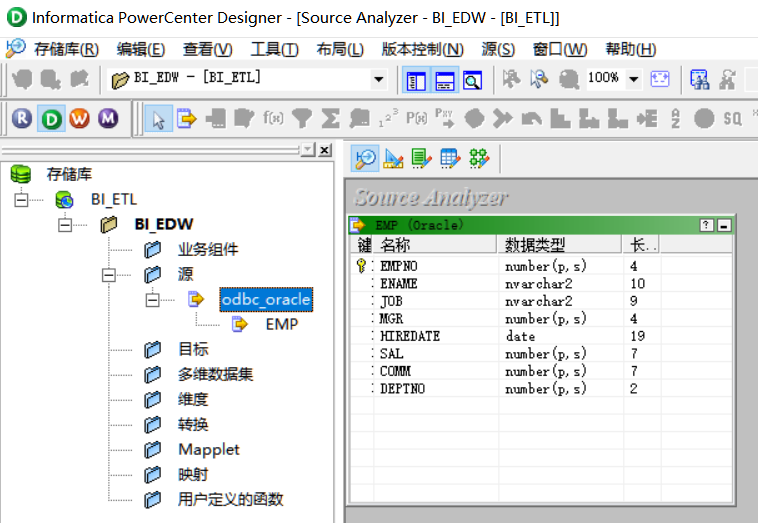The image size is (758, 523).
Task: Select the 维度 folder
Action: (x=193, y=399)
